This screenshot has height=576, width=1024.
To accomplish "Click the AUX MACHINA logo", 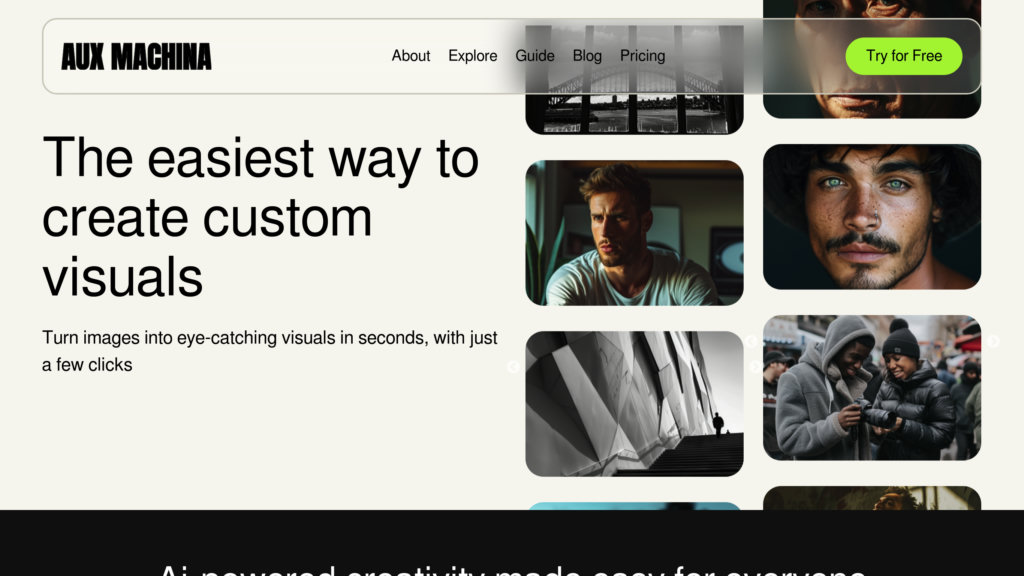I will pos(136,57).
